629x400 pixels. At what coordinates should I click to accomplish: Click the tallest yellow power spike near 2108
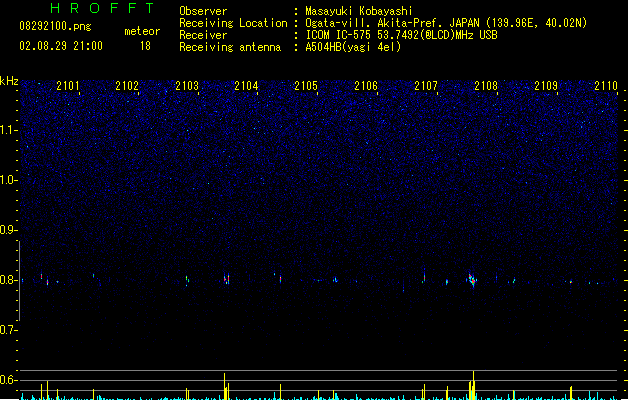tap(473, 385)
